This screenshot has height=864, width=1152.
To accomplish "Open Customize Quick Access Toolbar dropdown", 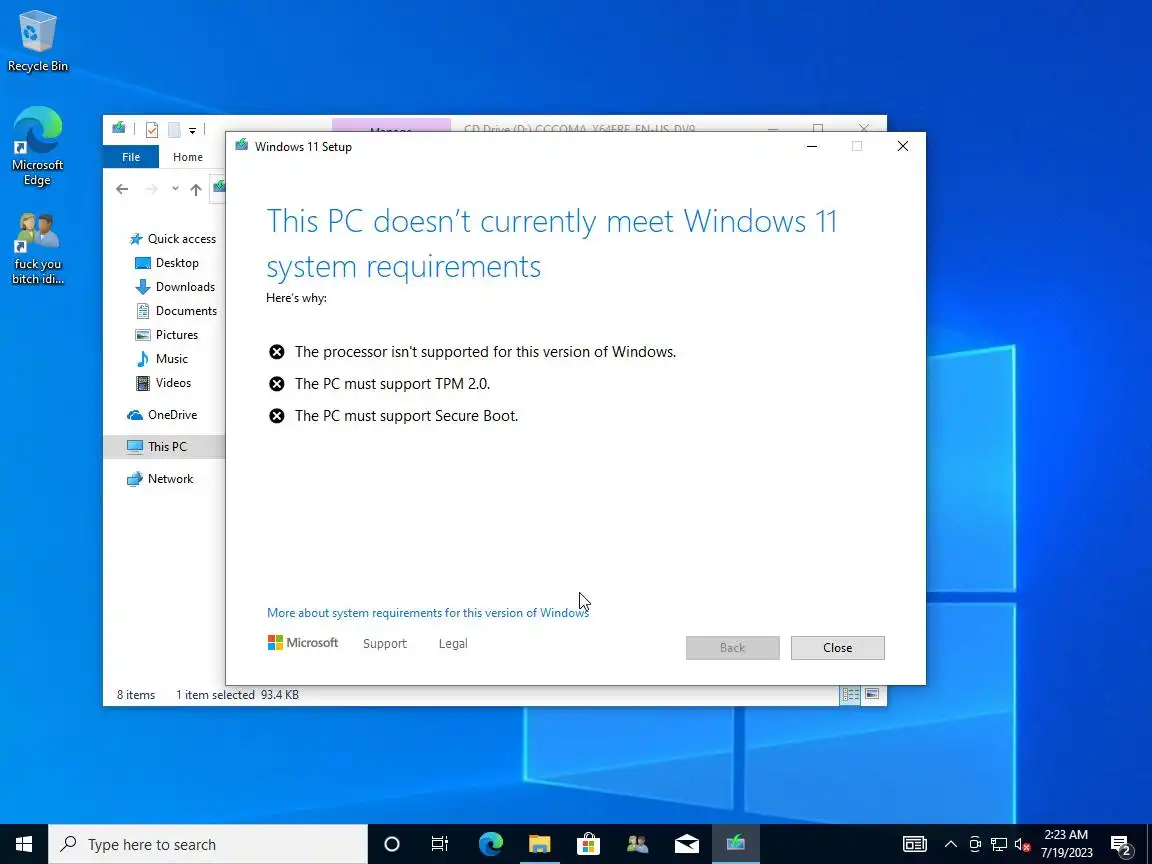I will pyautogui.click(x=192, y=131).
